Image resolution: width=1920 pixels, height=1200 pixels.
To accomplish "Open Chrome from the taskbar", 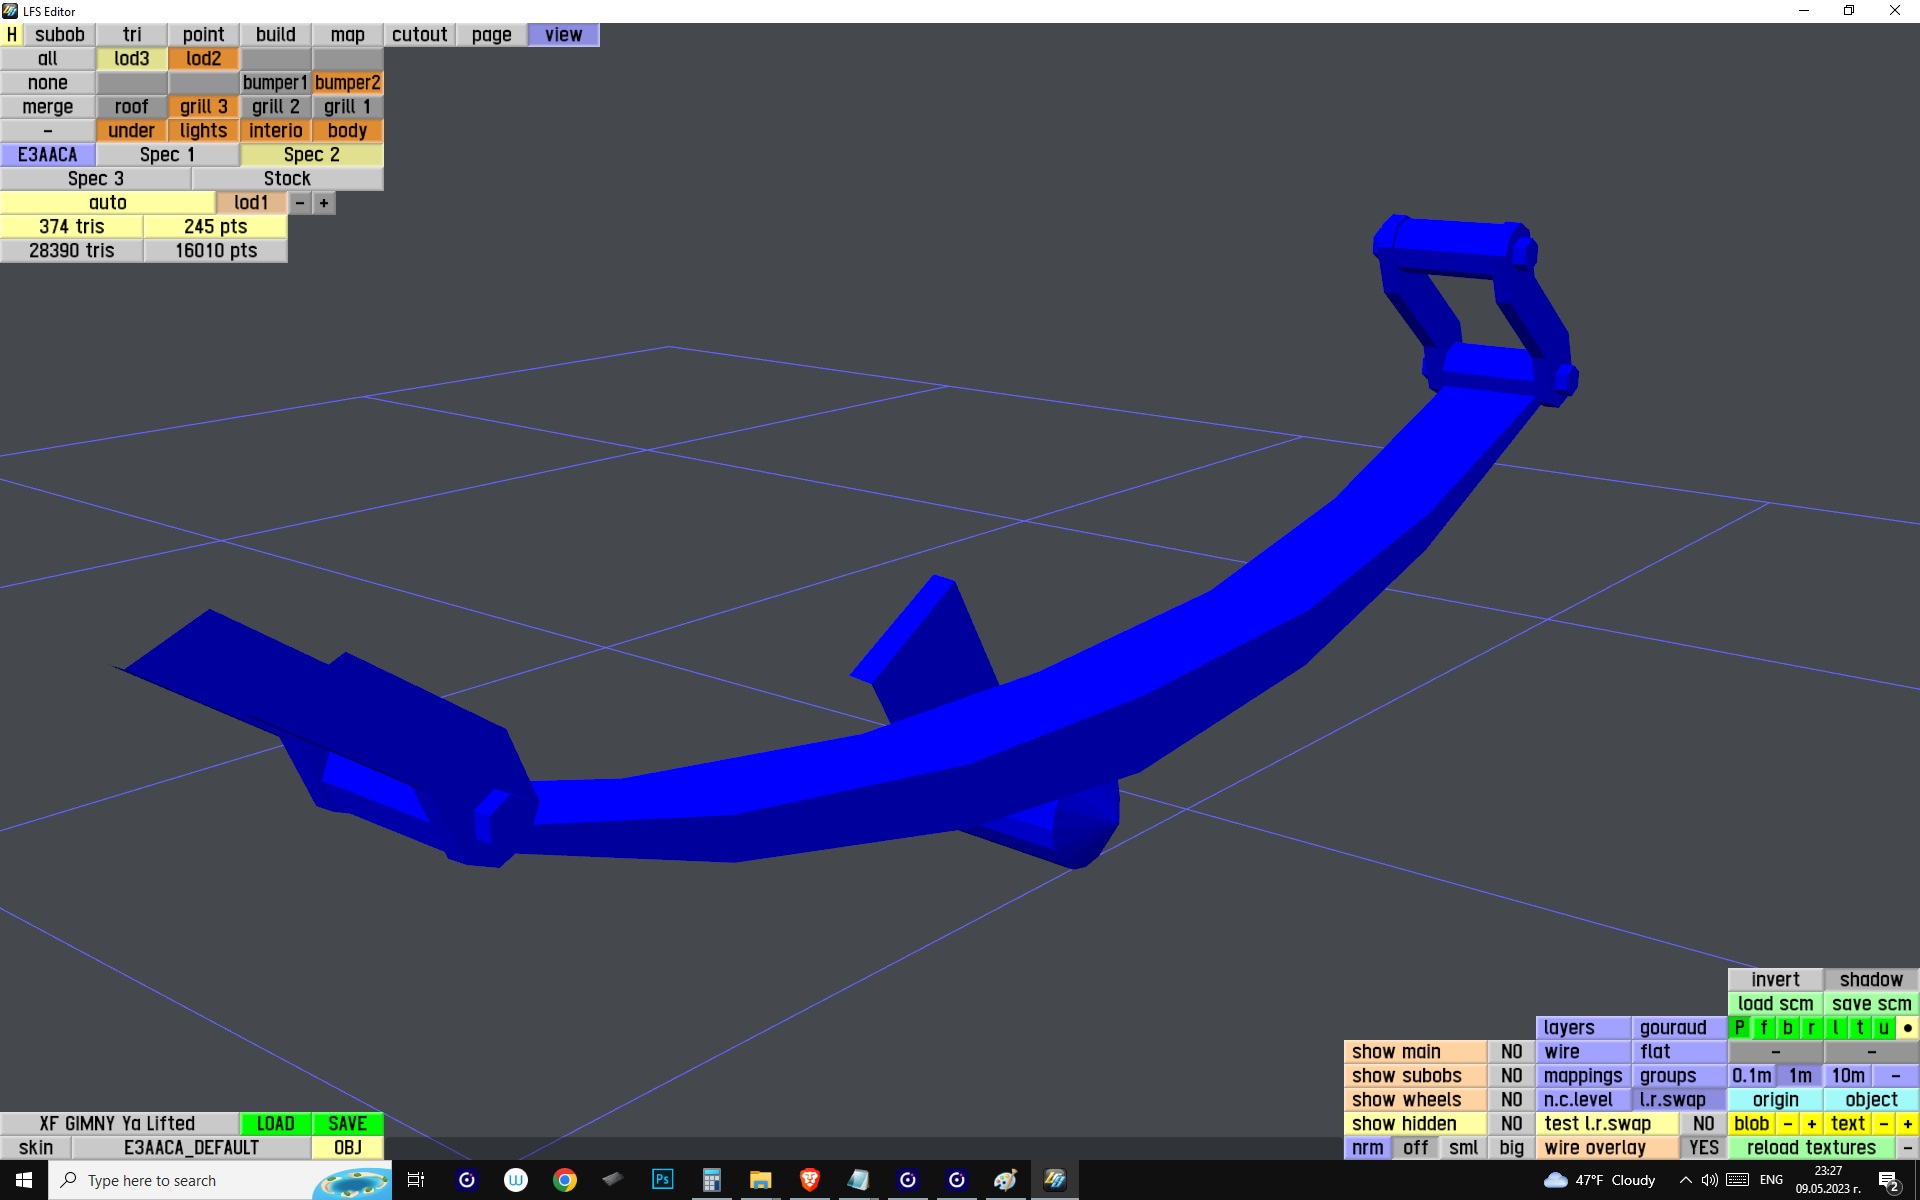I will coord(565,1180).
